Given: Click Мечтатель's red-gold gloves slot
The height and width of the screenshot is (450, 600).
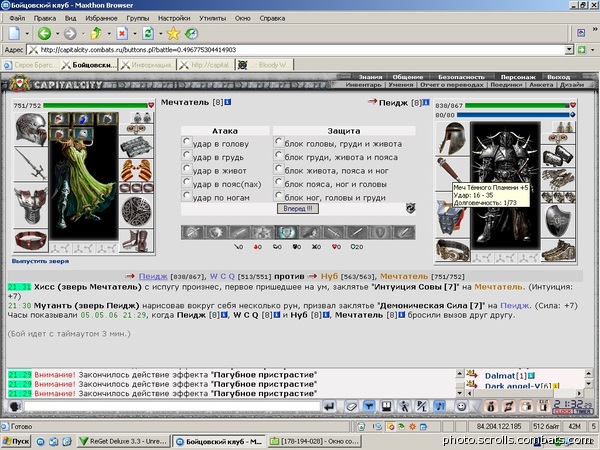Looking at the screenshot, I should (137, 171).
